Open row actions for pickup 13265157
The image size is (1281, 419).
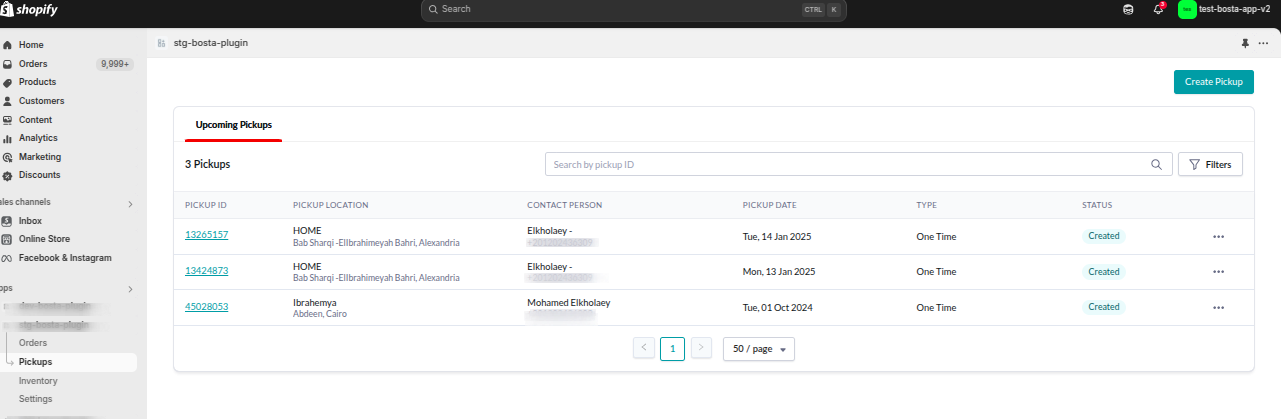click(x=1218, y=236)
